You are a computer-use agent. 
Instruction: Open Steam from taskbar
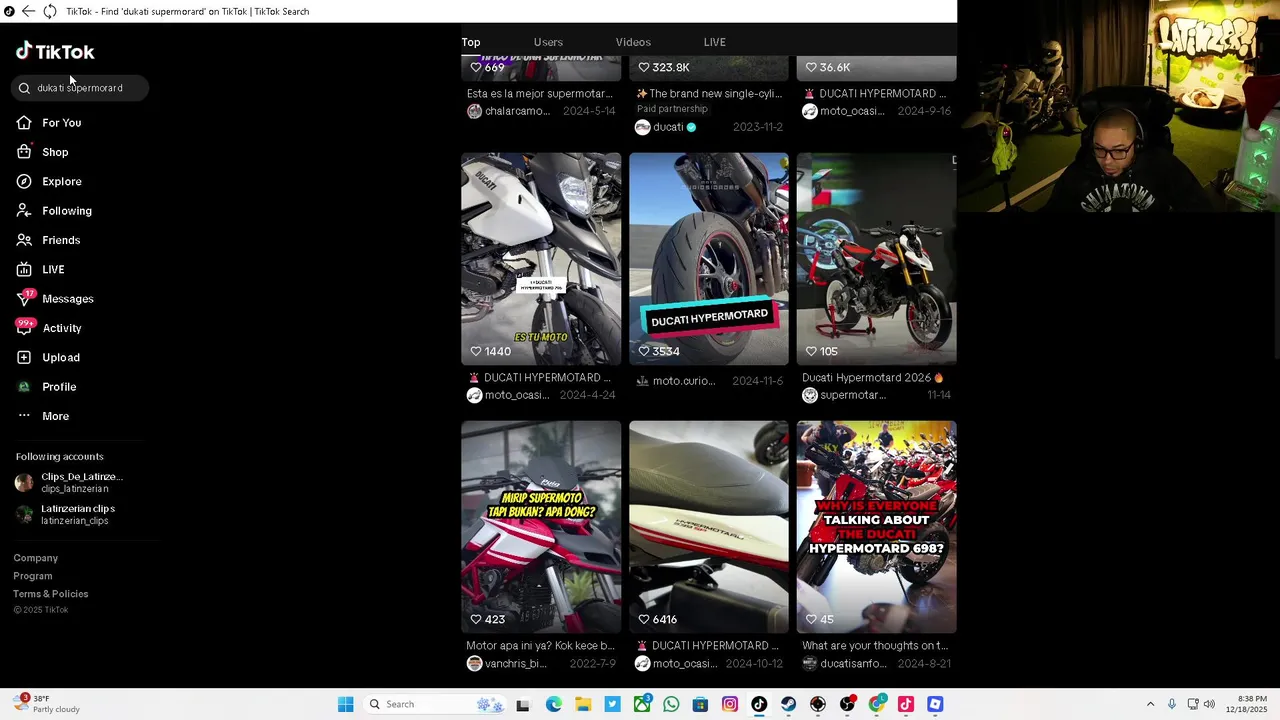(x=788, y=704)
